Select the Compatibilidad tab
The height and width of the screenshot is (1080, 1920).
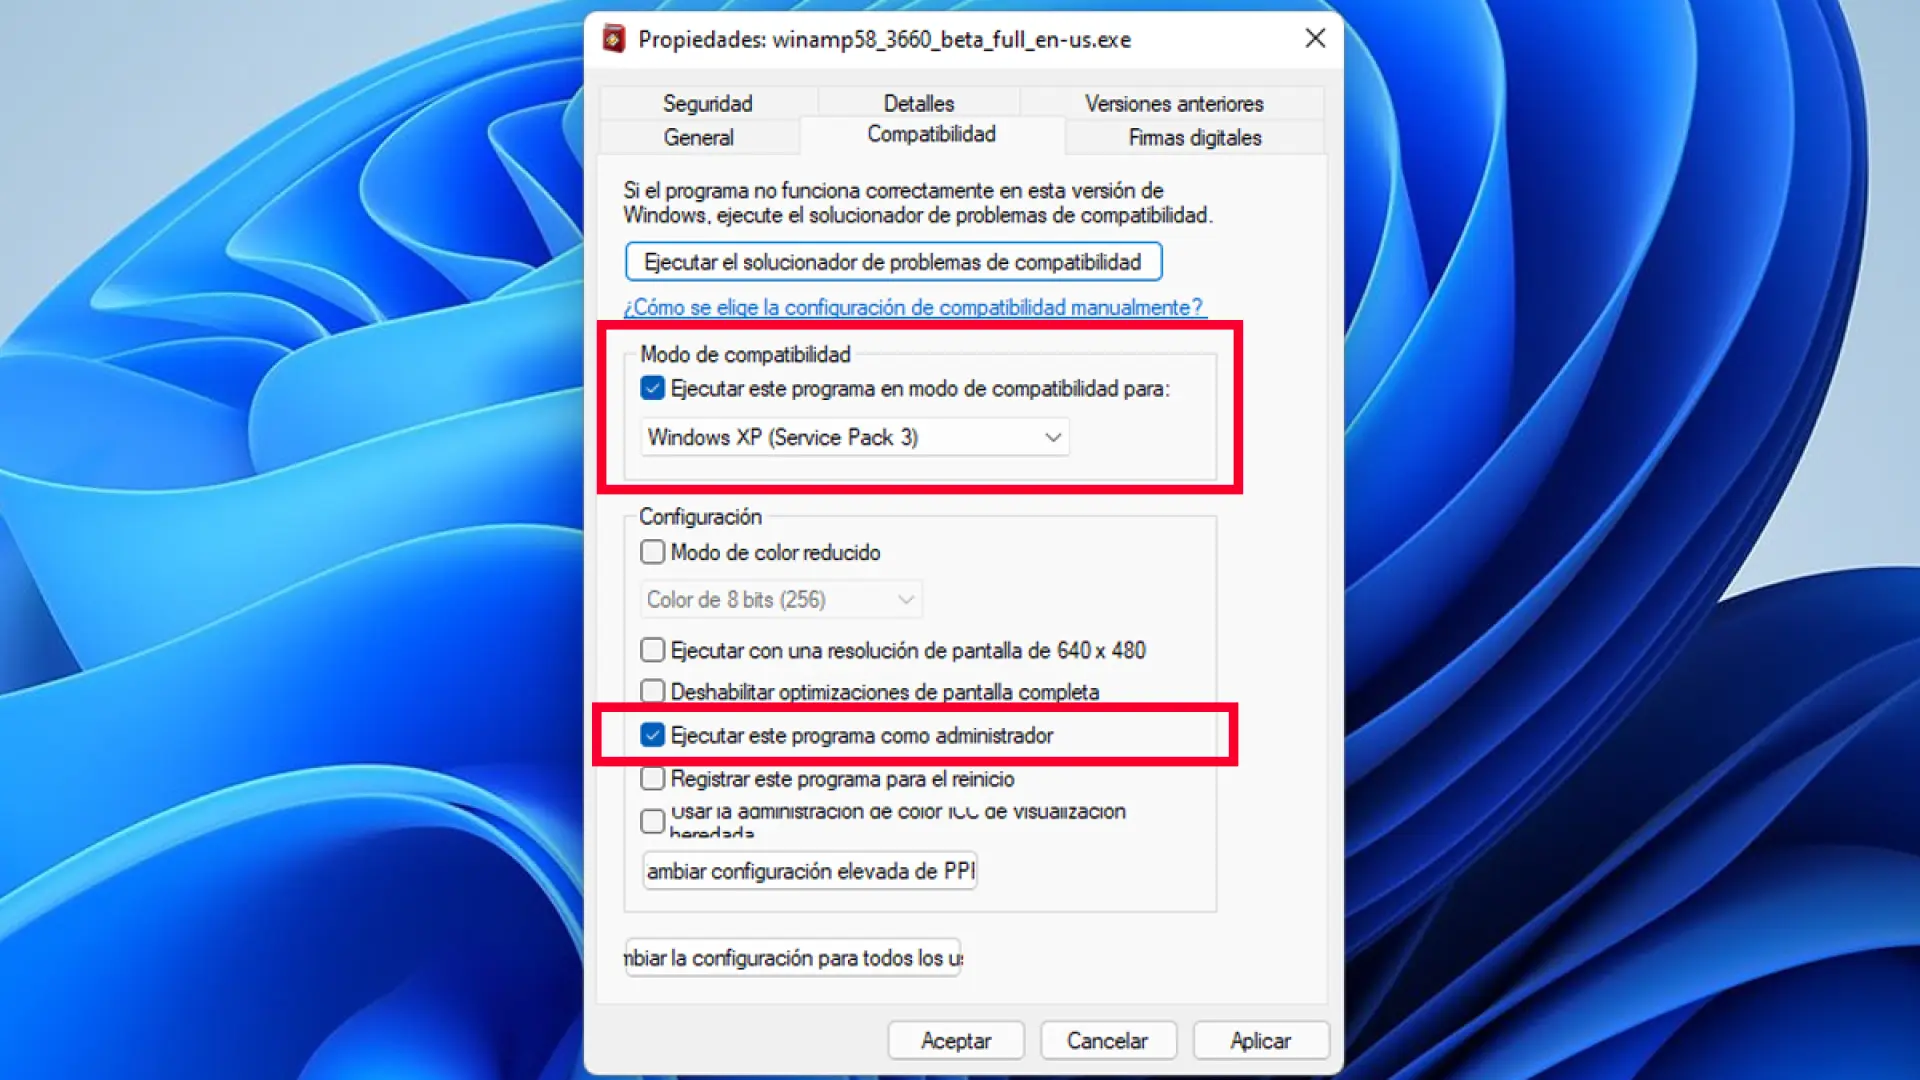[931, 134]
